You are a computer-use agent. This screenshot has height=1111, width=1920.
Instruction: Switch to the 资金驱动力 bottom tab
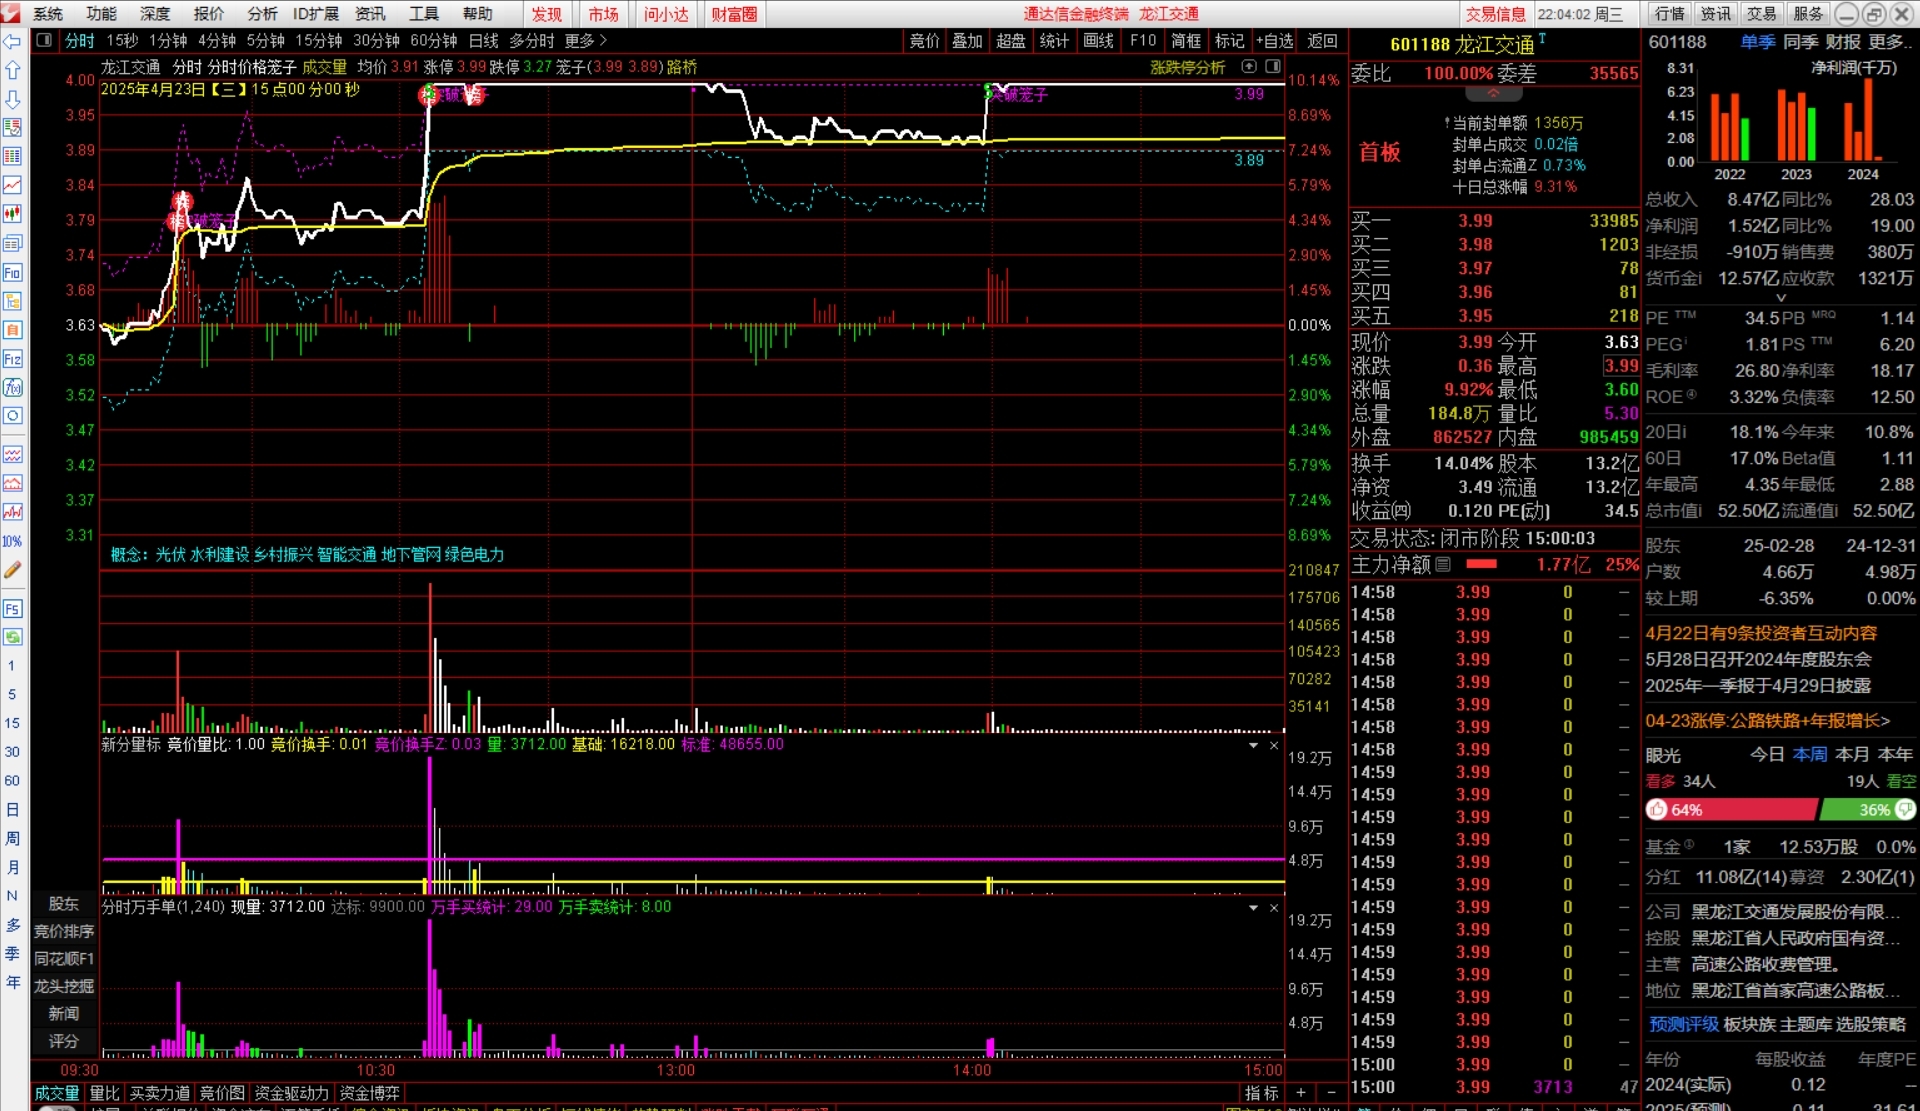tap(291, 1094)
